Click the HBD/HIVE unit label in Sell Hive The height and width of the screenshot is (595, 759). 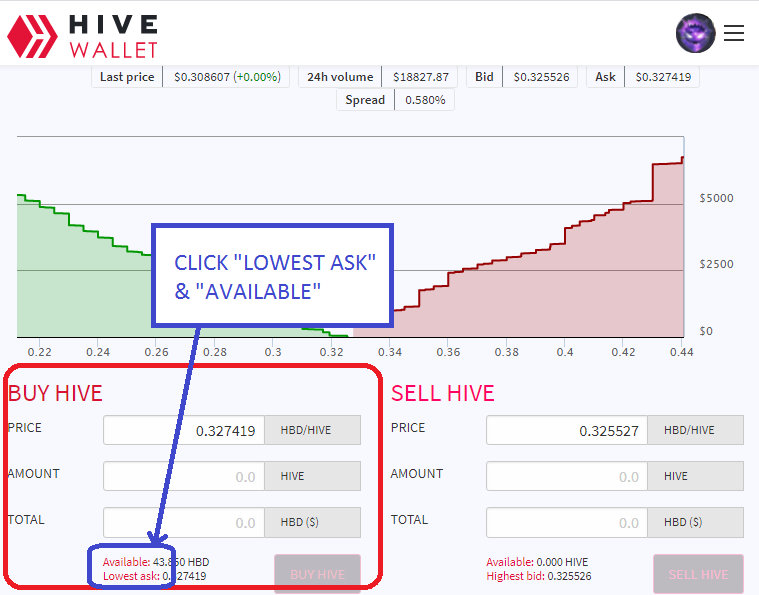click(696, 430)
